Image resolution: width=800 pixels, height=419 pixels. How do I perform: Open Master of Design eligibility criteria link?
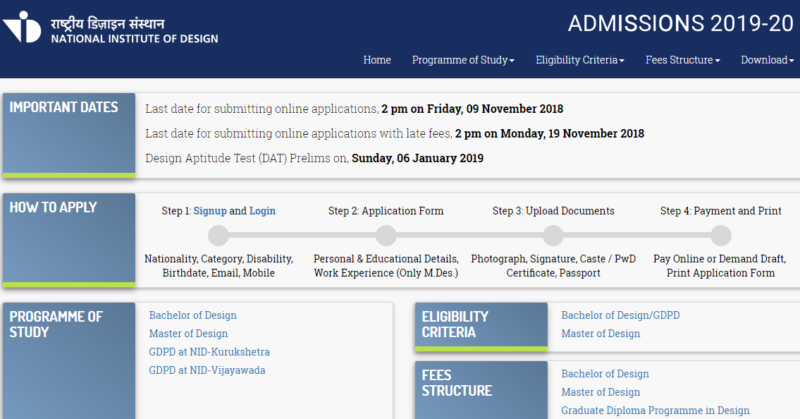click(600, 333)
